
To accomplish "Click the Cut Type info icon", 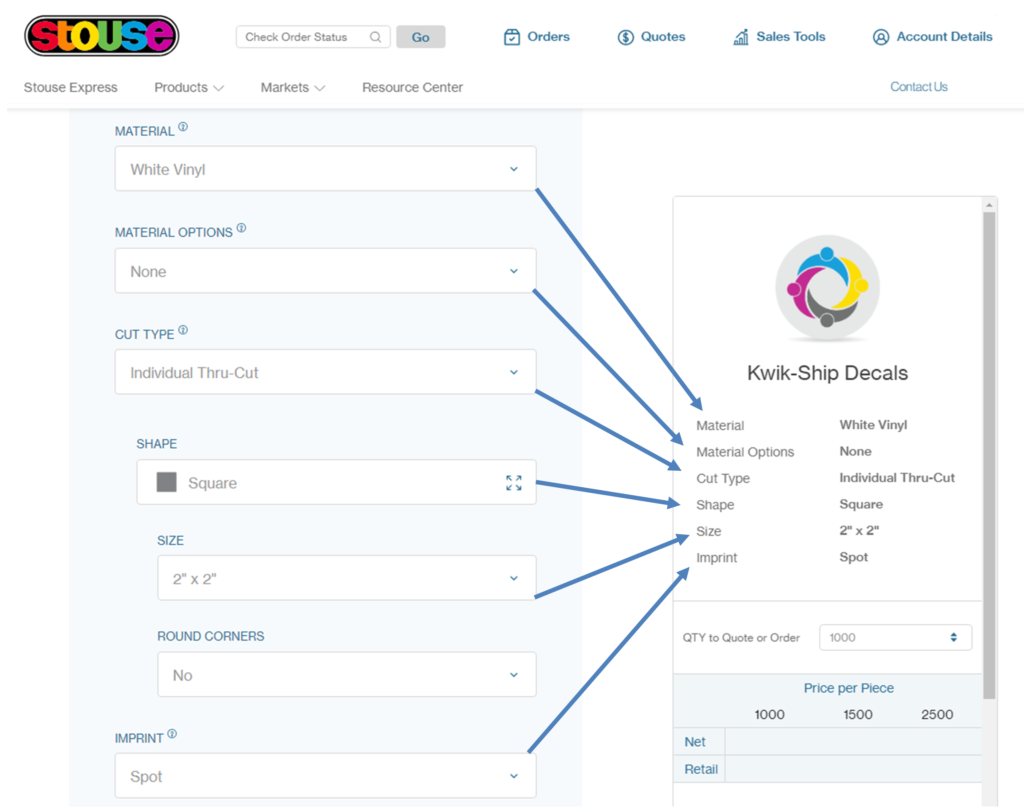I will 183,331.
